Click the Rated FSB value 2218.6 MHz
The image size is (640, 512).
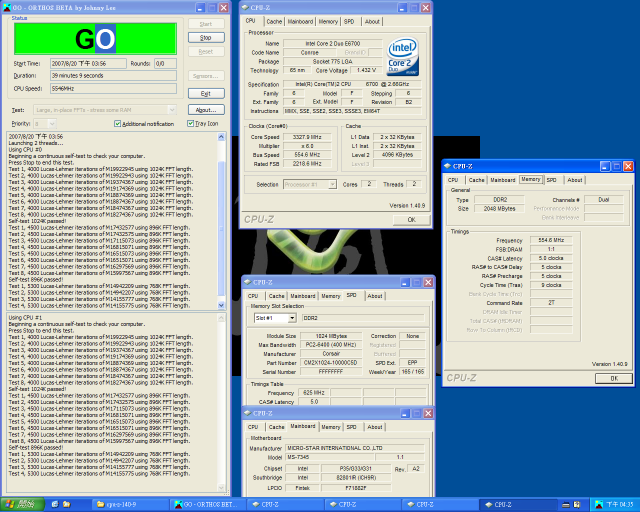(307, 164)
